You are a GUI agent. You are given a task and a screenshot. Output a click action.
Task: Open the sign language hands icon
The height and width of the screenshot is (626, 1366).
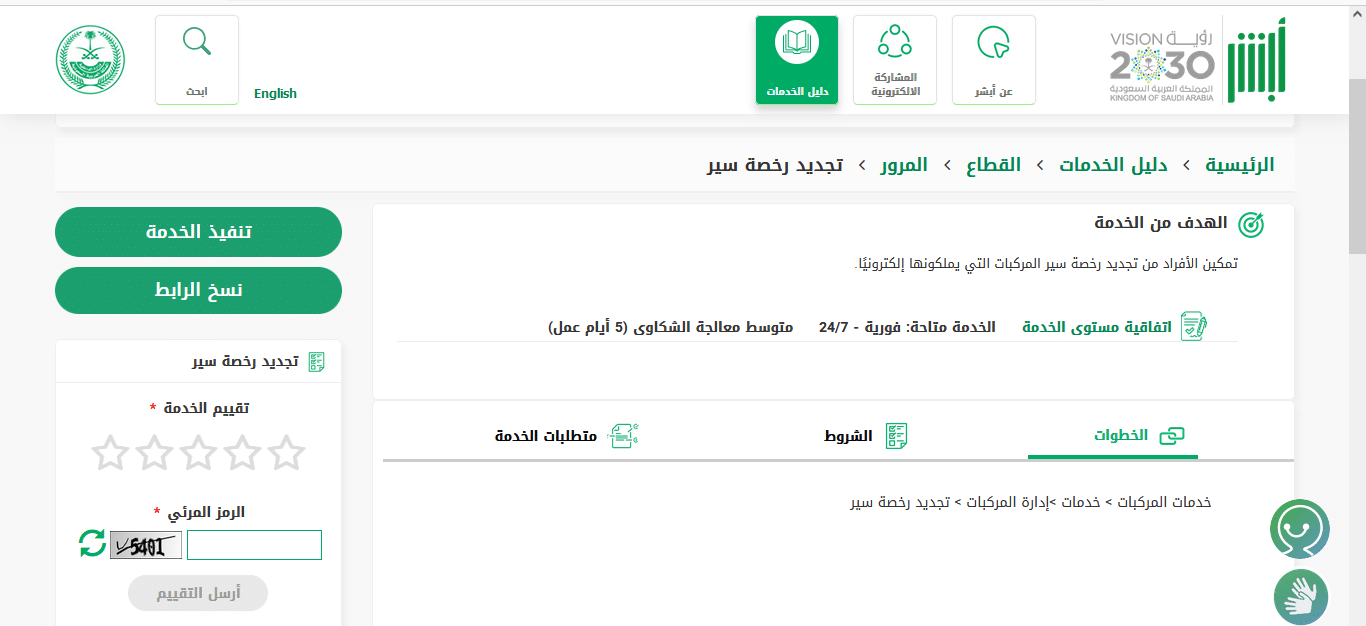pos(1301,597)
